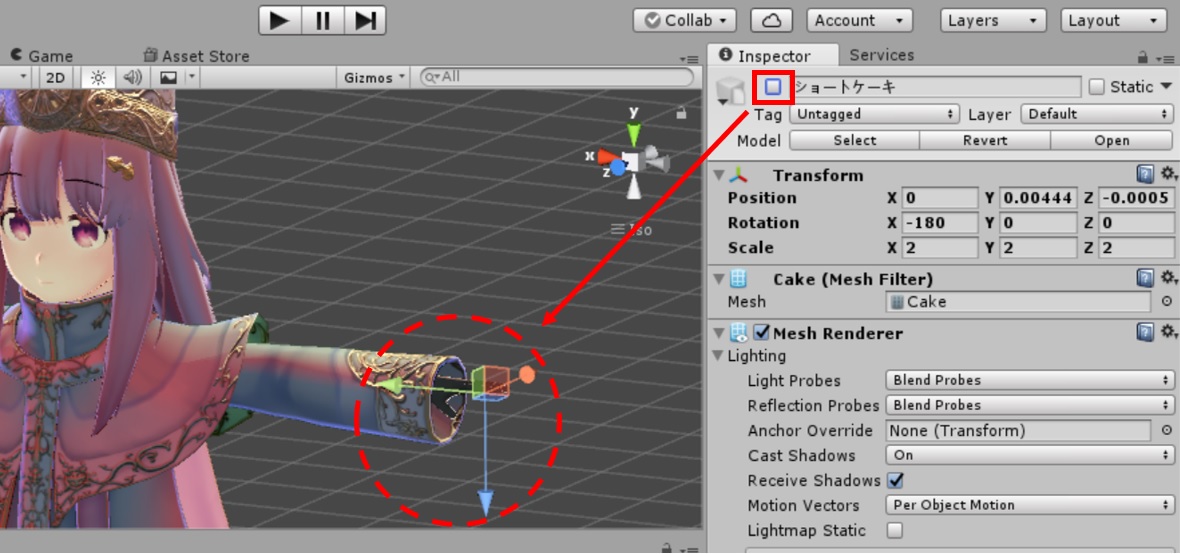Screen dimensions: 1180x554
Task: Enable the GameObject active checkbox
Action: coord(773,87)
